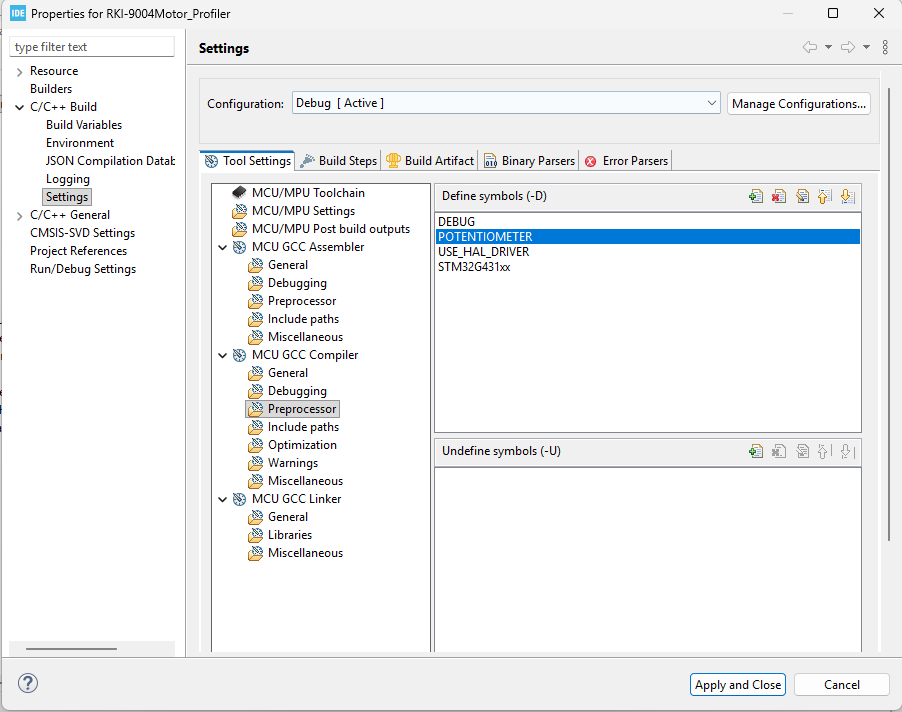The width and height of the screenshot is (902, 712).
Task: Switch to the Error Parsers tab
Action: (x=626, y=161)
